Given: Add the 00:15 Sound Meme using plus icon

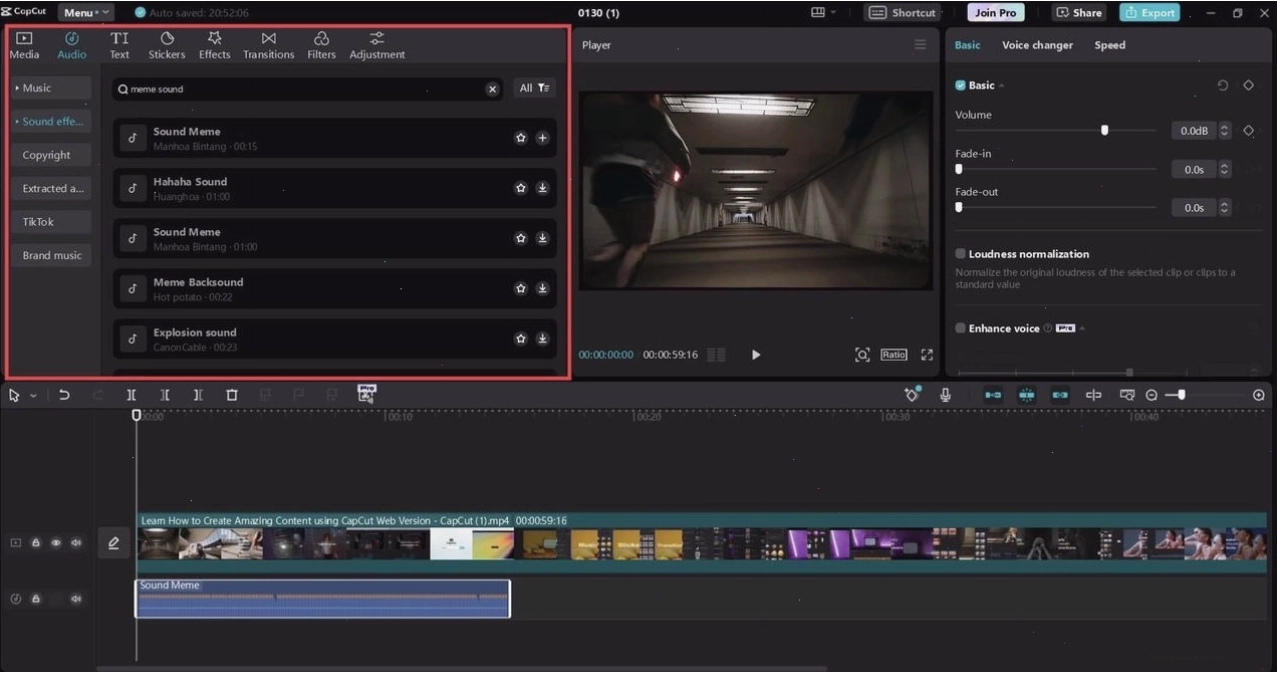Looking at the screenshot, I should coord(543,138).
